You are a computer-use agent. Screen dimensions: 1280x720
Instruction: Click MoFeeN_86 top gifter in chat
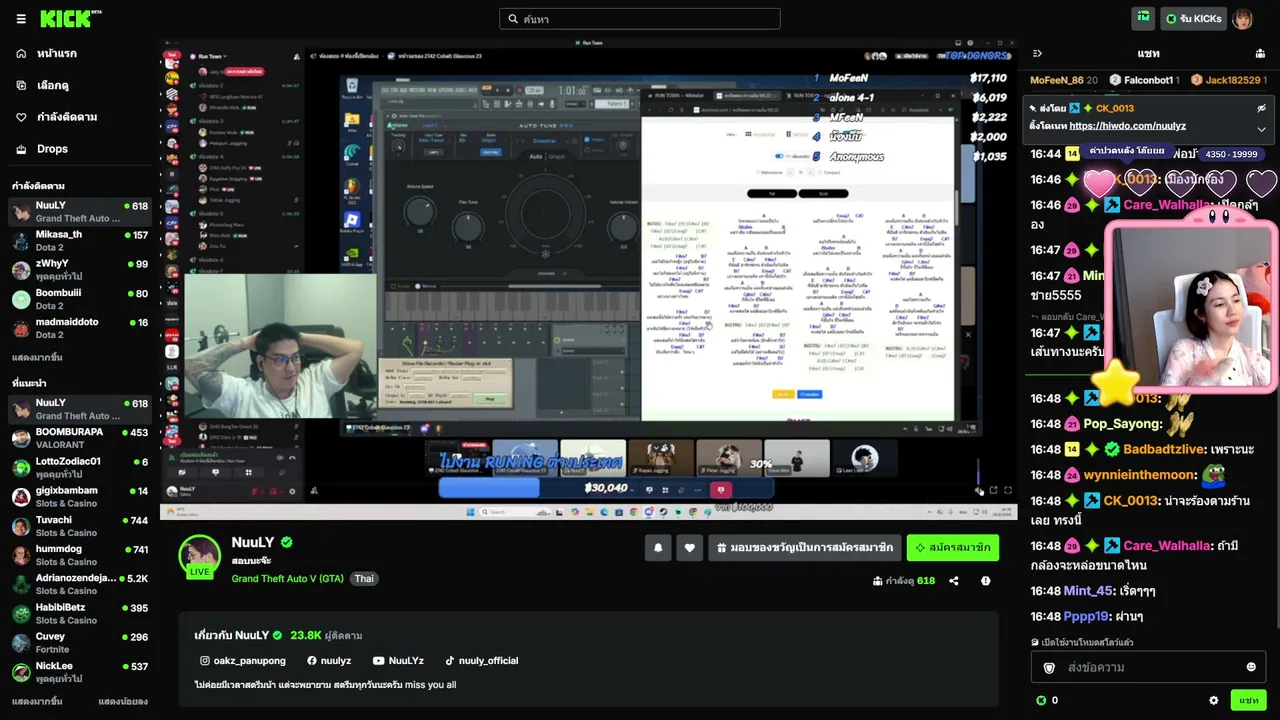tap(1057, 80)
